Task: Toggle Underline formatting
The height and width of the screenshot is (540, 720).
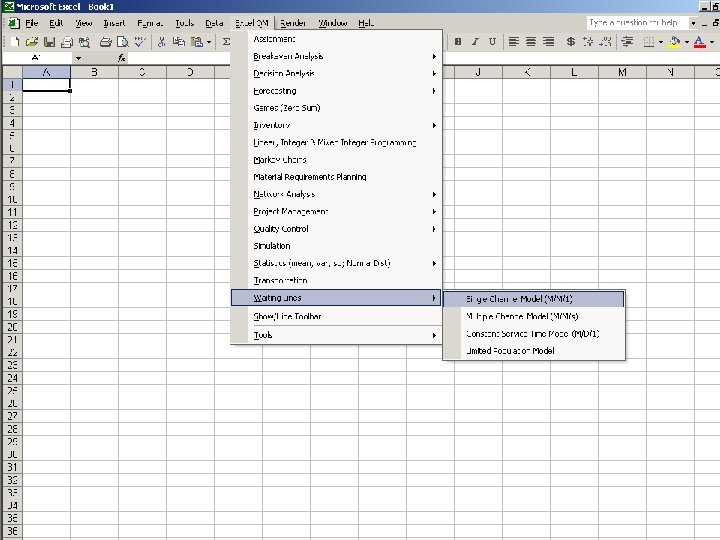Action: (x=492, y=42)
